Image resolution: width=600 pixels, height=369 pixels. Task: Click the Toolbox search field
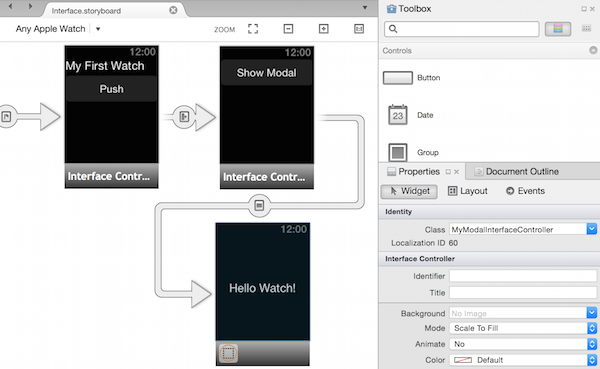point(461,29)
